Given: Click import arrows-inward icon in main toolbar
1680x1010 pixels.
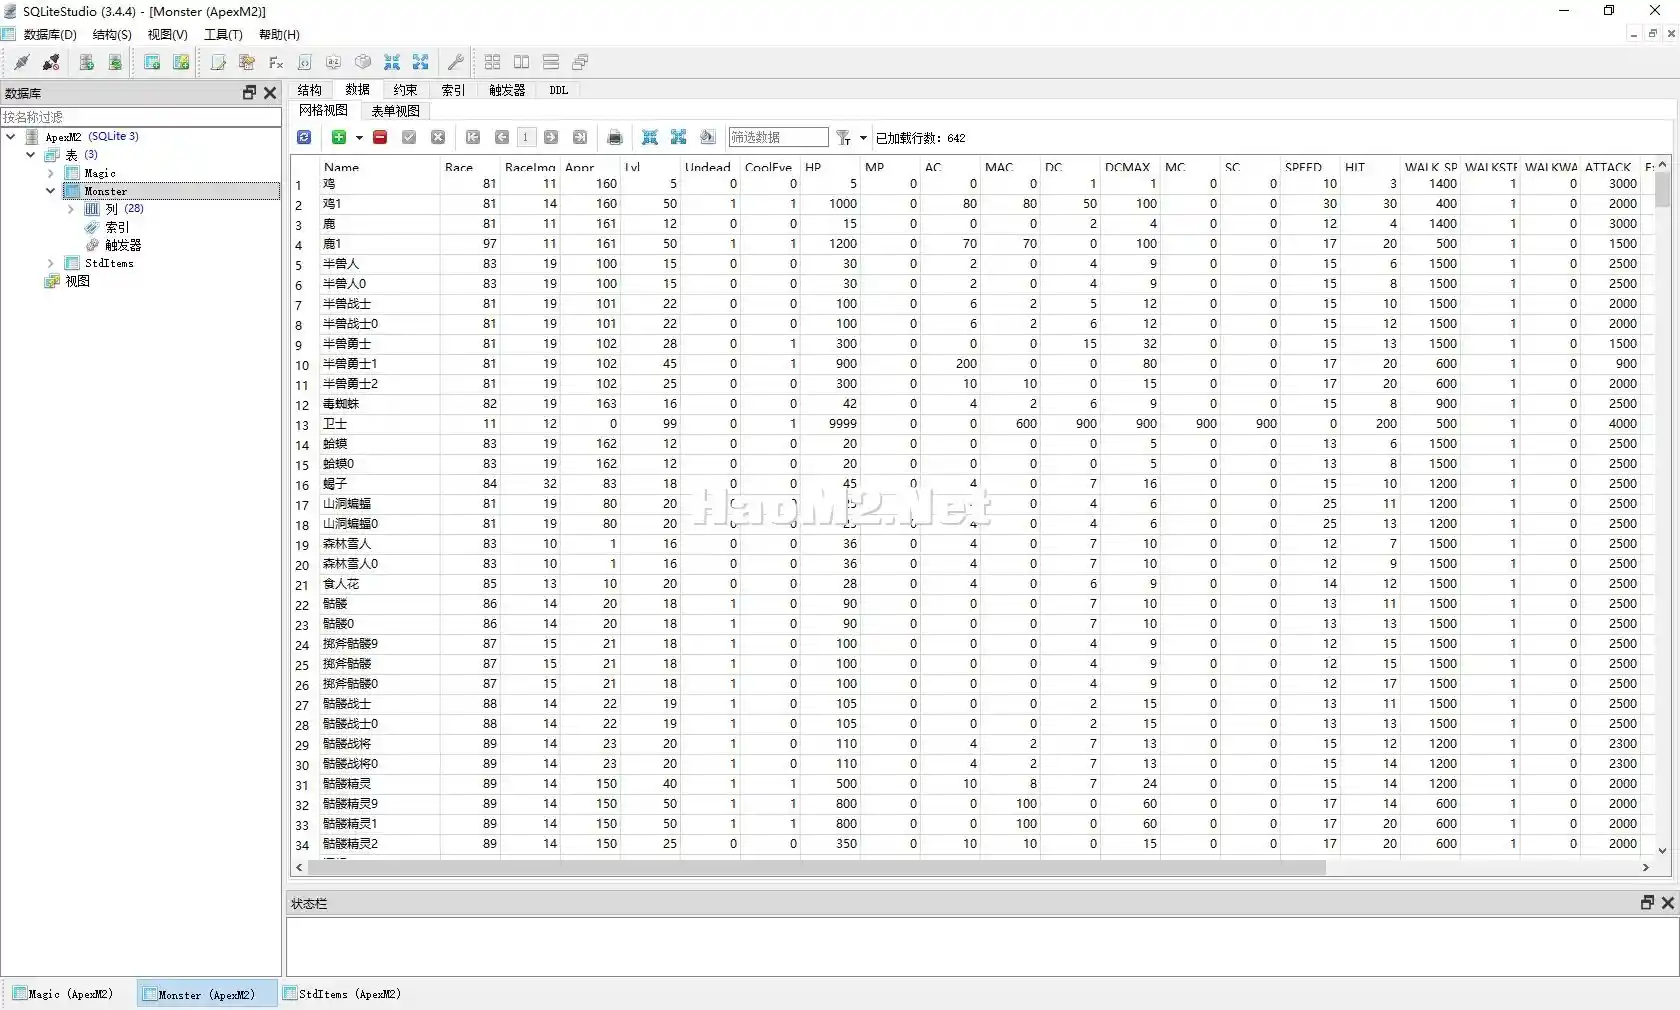Looking at the screenshot, I should (x=392, y=62).
